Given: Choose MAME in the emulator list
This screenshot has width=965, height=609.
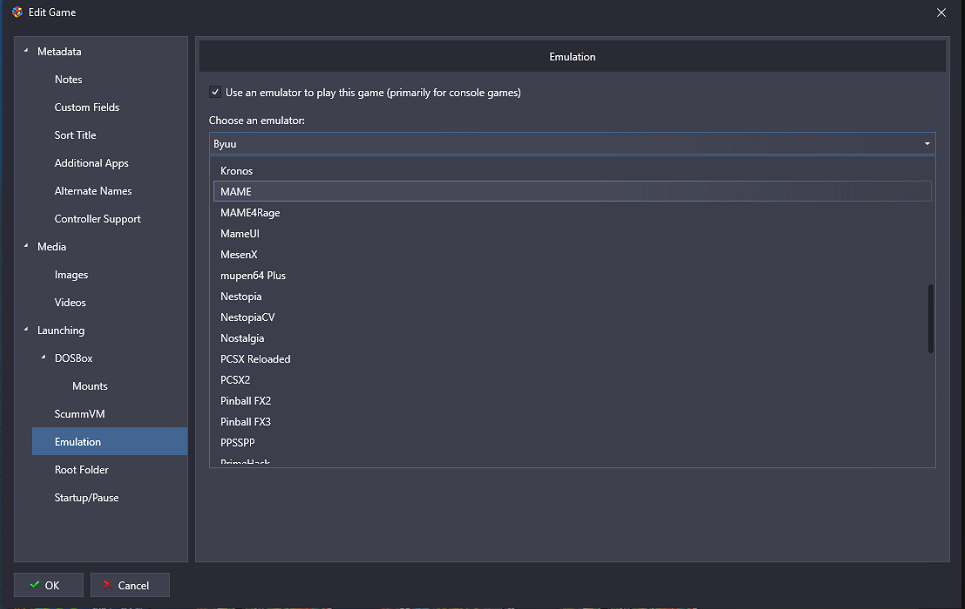Looking at the screenshot, I should click(x=572, y=191).
